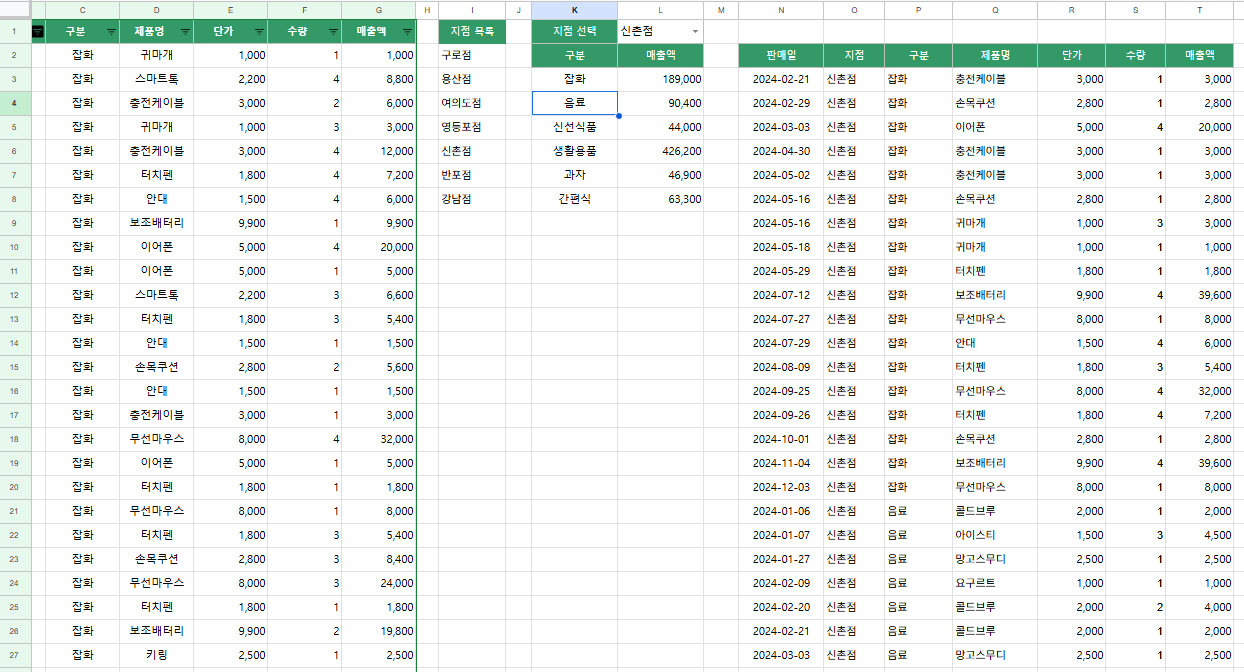Screen dimensions: 1244x672
Task: Click the 2024-12-03 date cell
Action: 781,487
